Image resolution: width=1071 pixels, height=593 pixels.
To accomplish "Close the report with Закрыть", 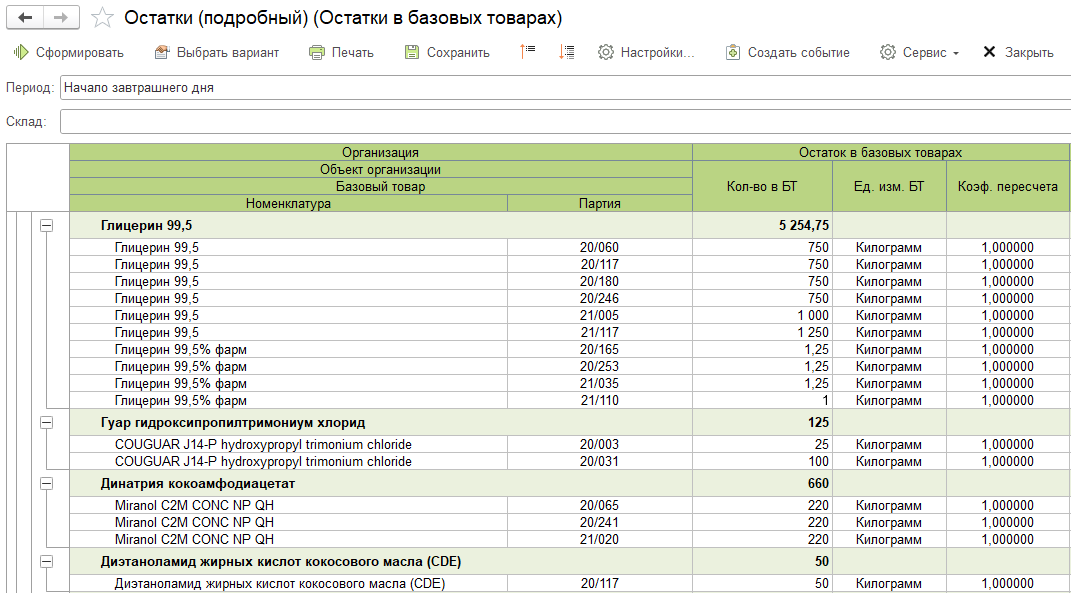I will [1018, 53].
